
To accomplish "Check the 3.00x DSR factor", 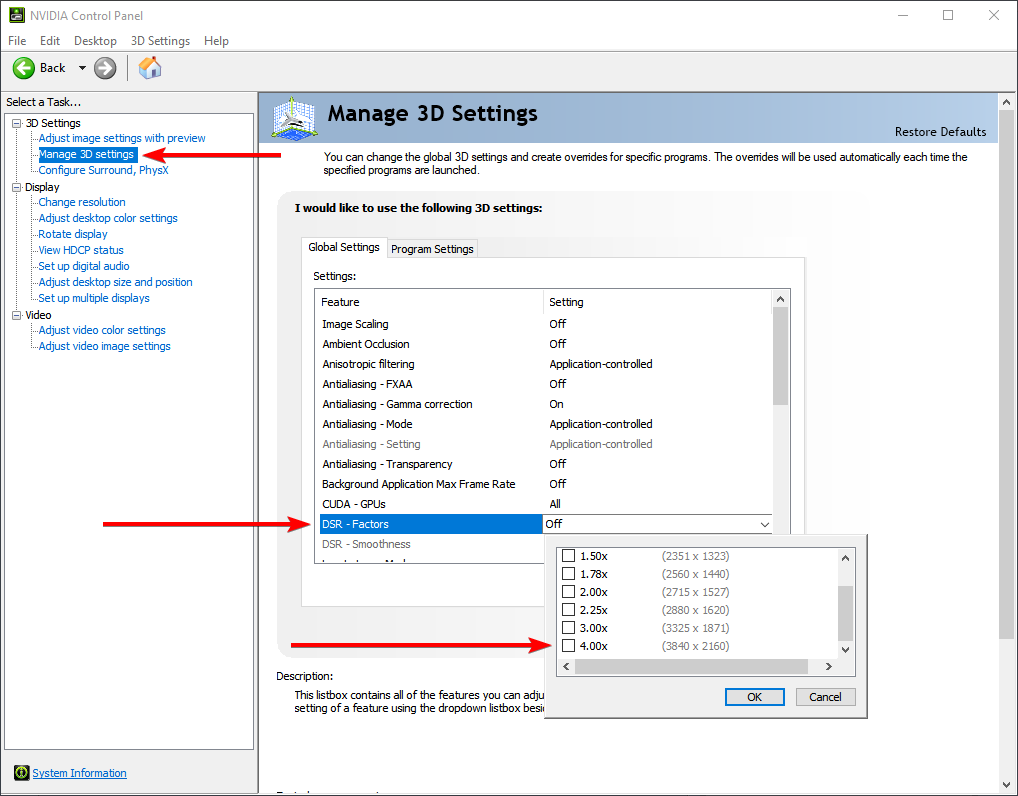I will tap(568, 628).
